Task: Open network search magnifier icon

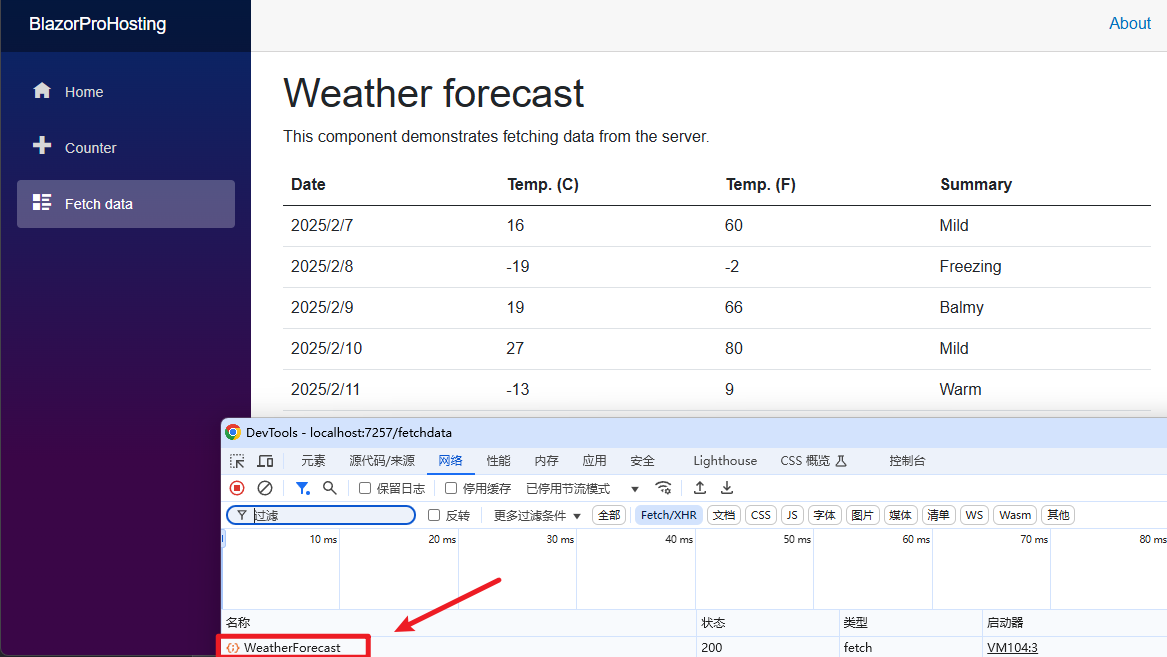Action: [330, 488]
